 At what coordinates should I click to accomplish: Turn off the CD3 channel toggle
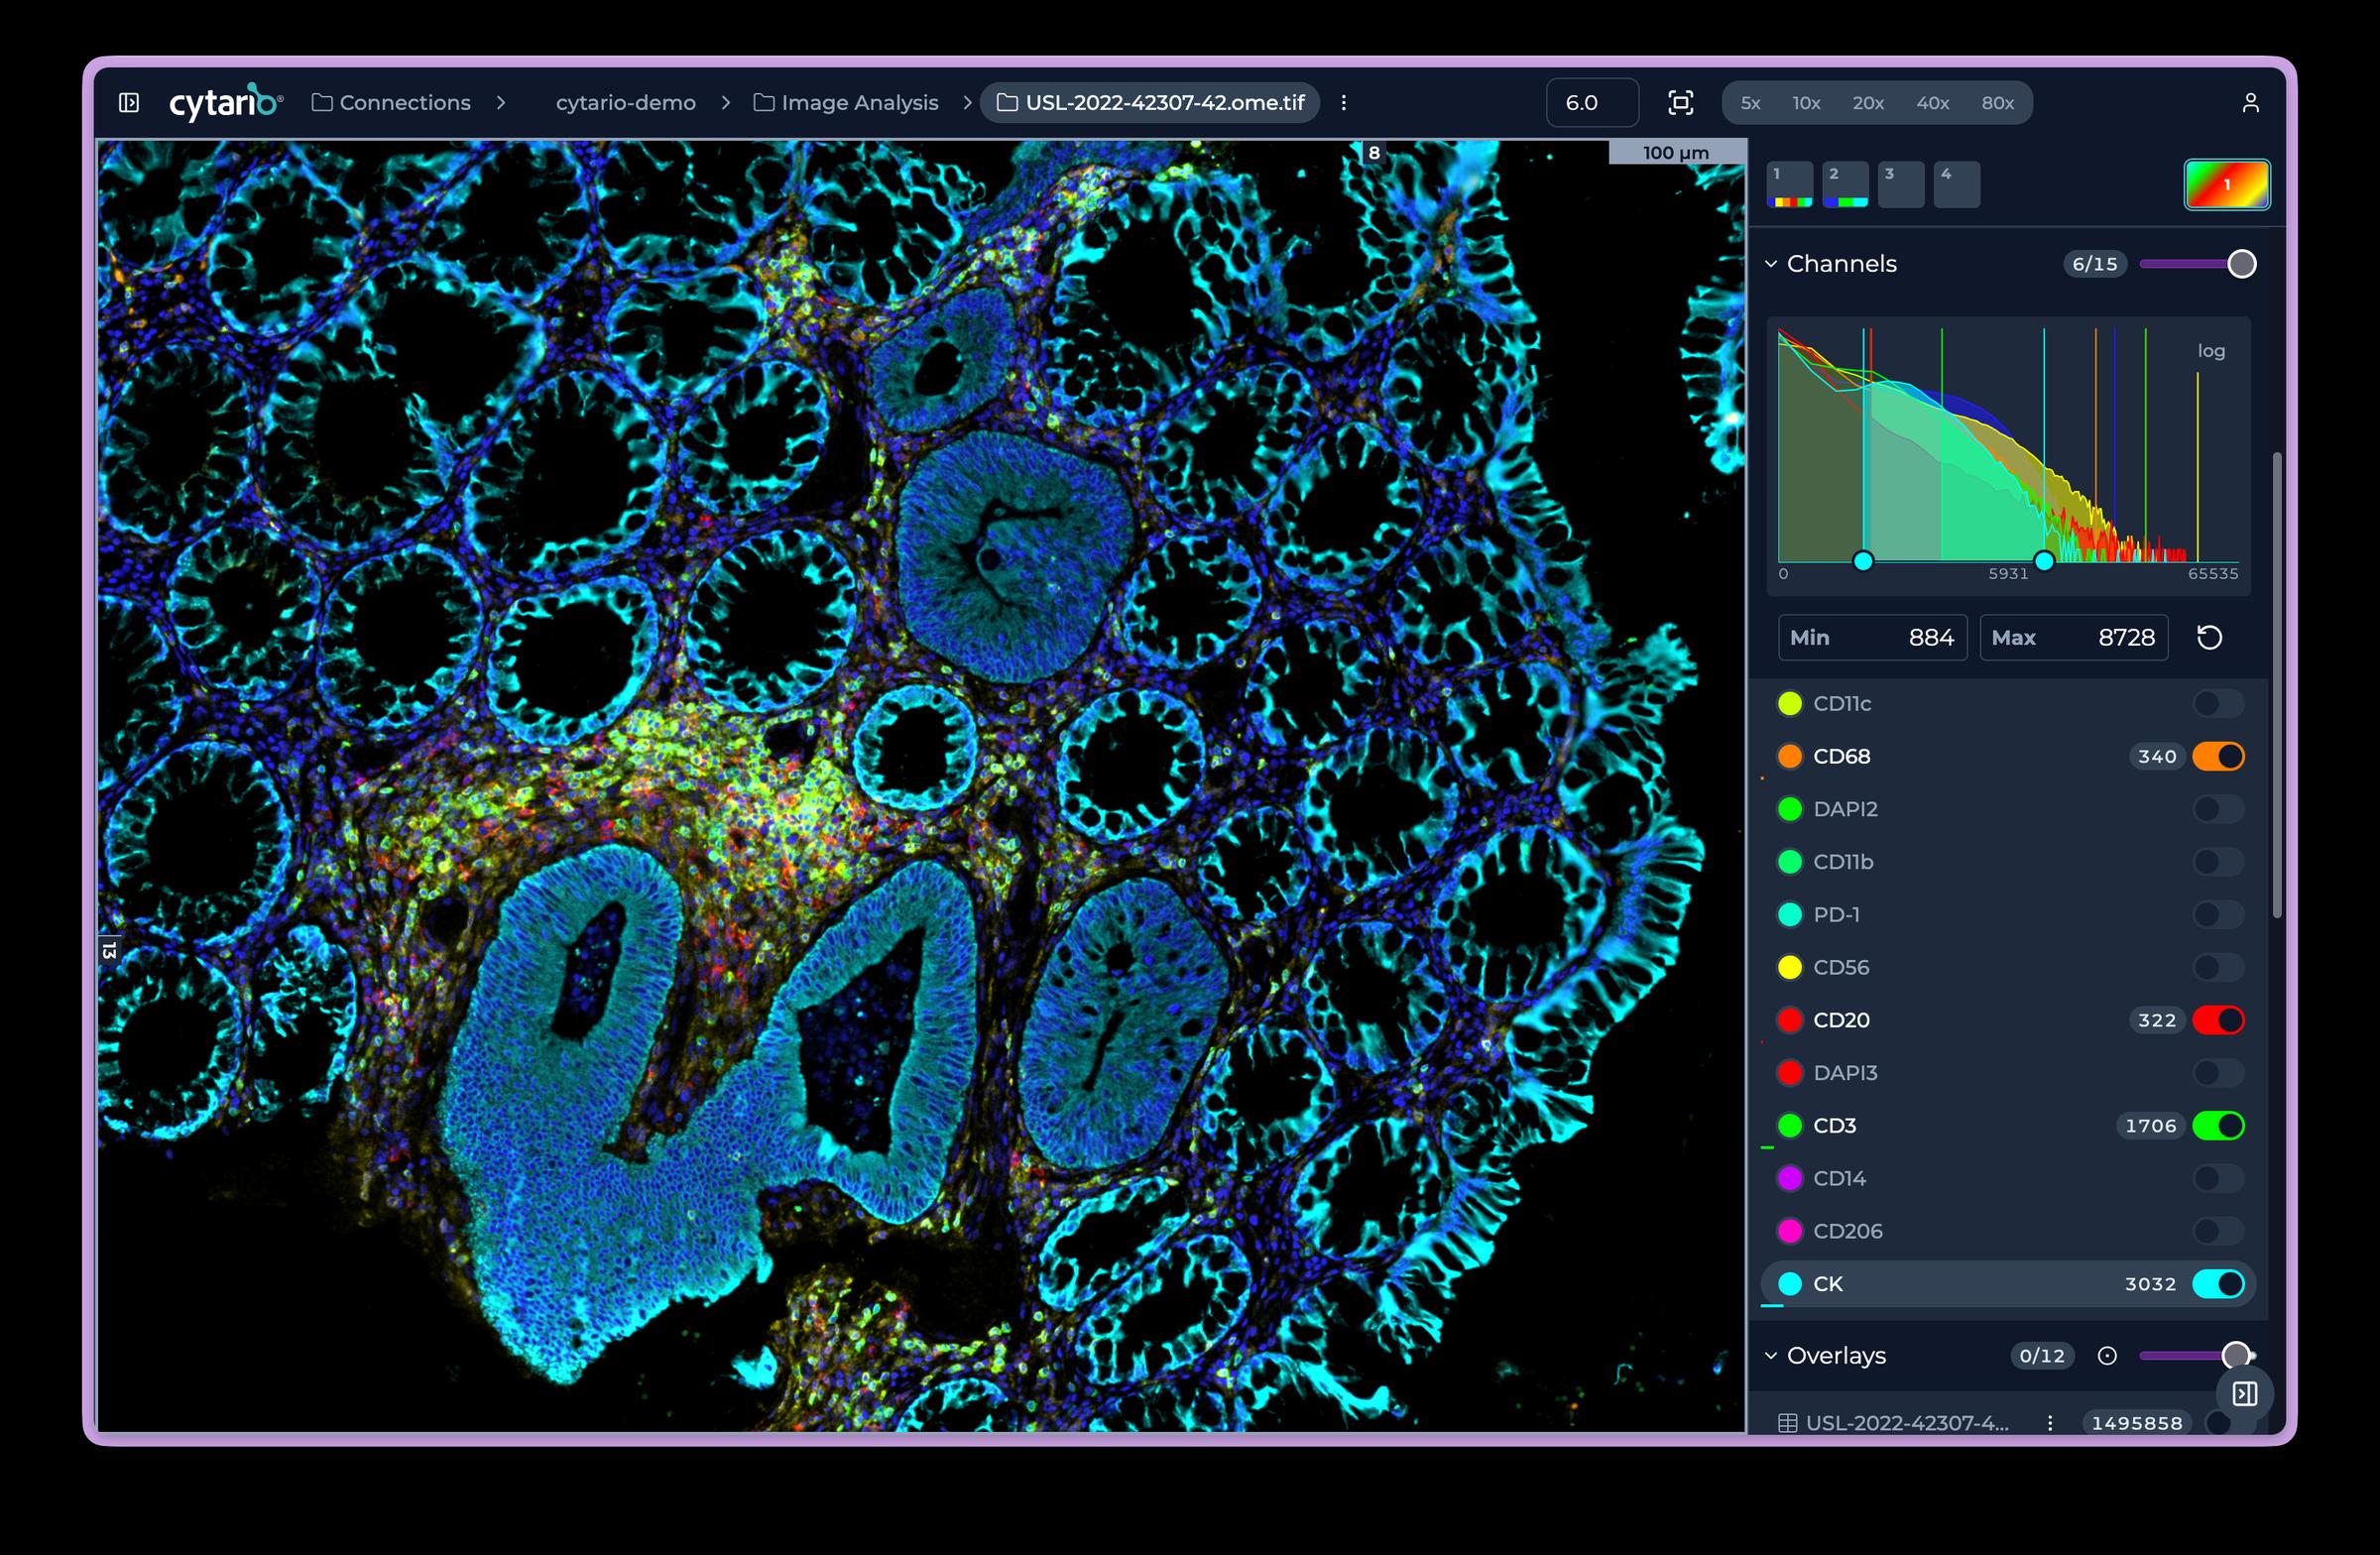click(2218, 1126)
